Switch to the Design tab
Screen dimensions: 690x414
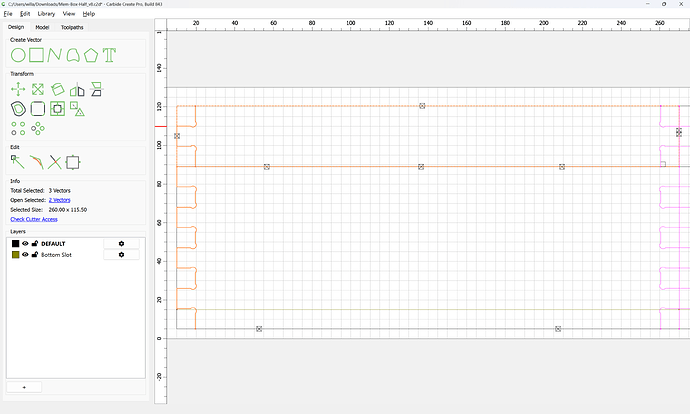coord(16,27)
